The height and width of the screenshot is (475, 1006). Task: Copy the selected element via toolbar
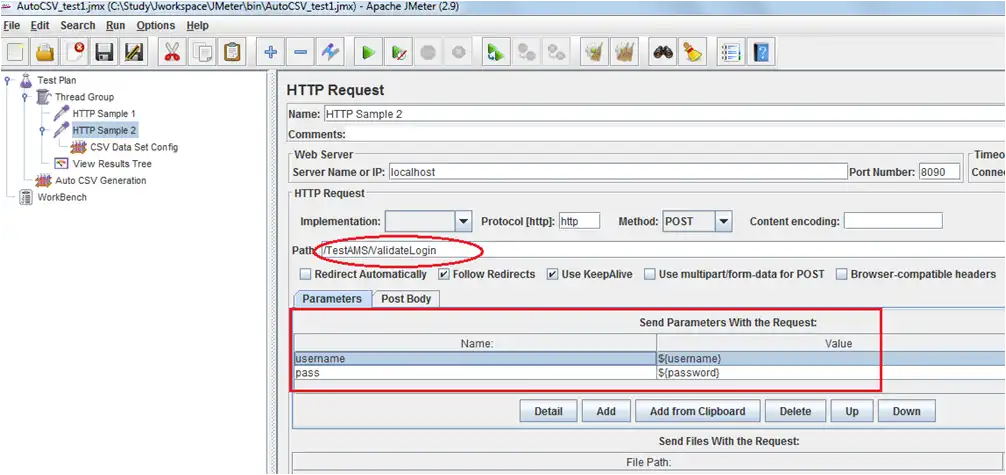tap(201, 52)
